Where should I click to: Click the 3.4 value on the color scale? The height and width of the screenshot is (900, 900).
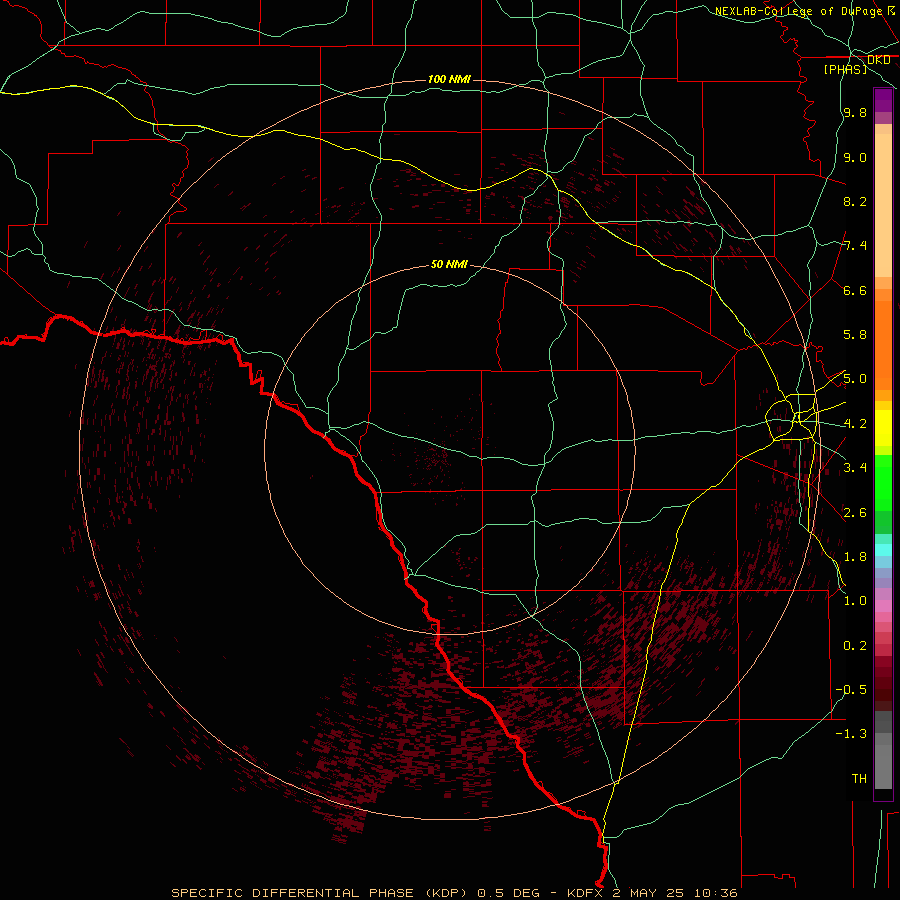[855, 468]
